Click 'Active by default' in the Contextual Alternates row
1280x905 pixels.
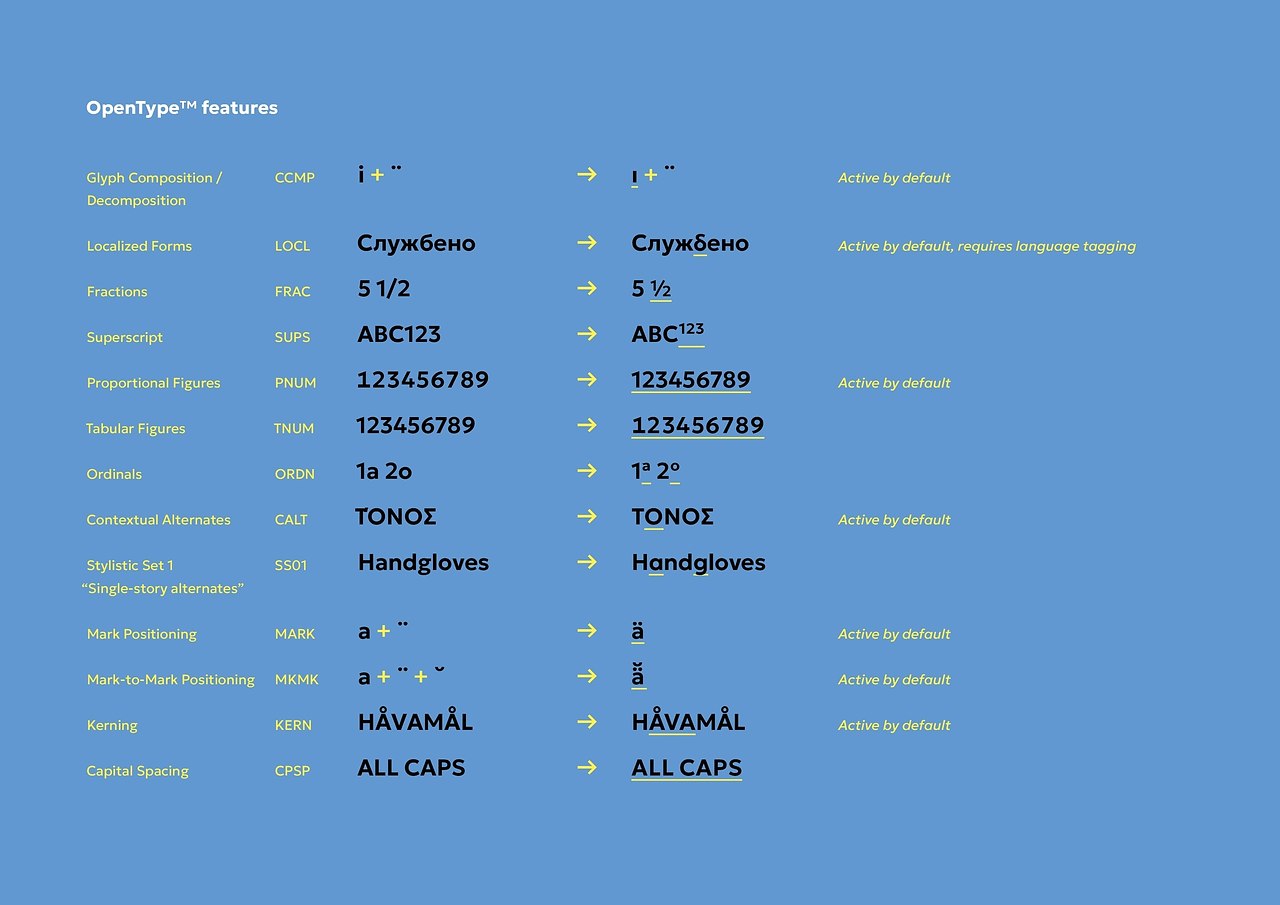[x=895, y=520]
